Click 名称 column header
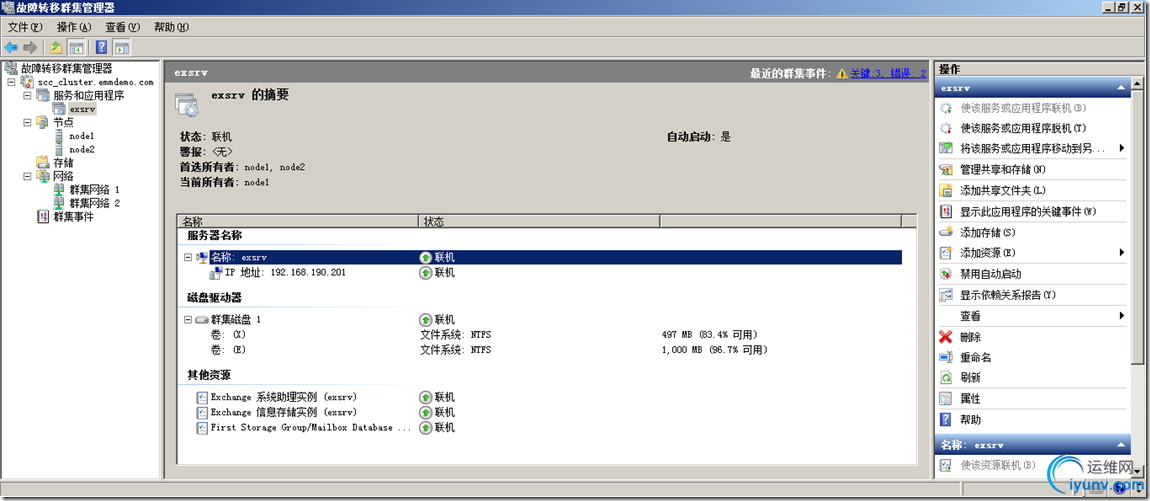The image size is (1150, 501). point(298,221)
